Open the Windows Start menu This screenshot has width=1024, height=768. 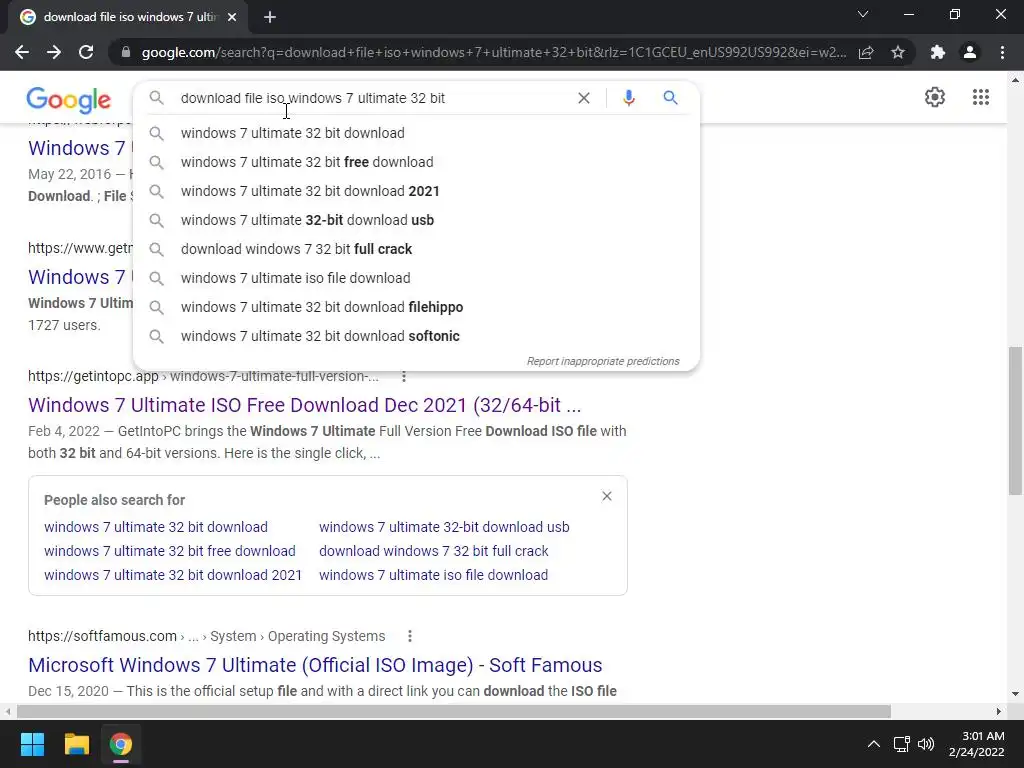[32, 744]
